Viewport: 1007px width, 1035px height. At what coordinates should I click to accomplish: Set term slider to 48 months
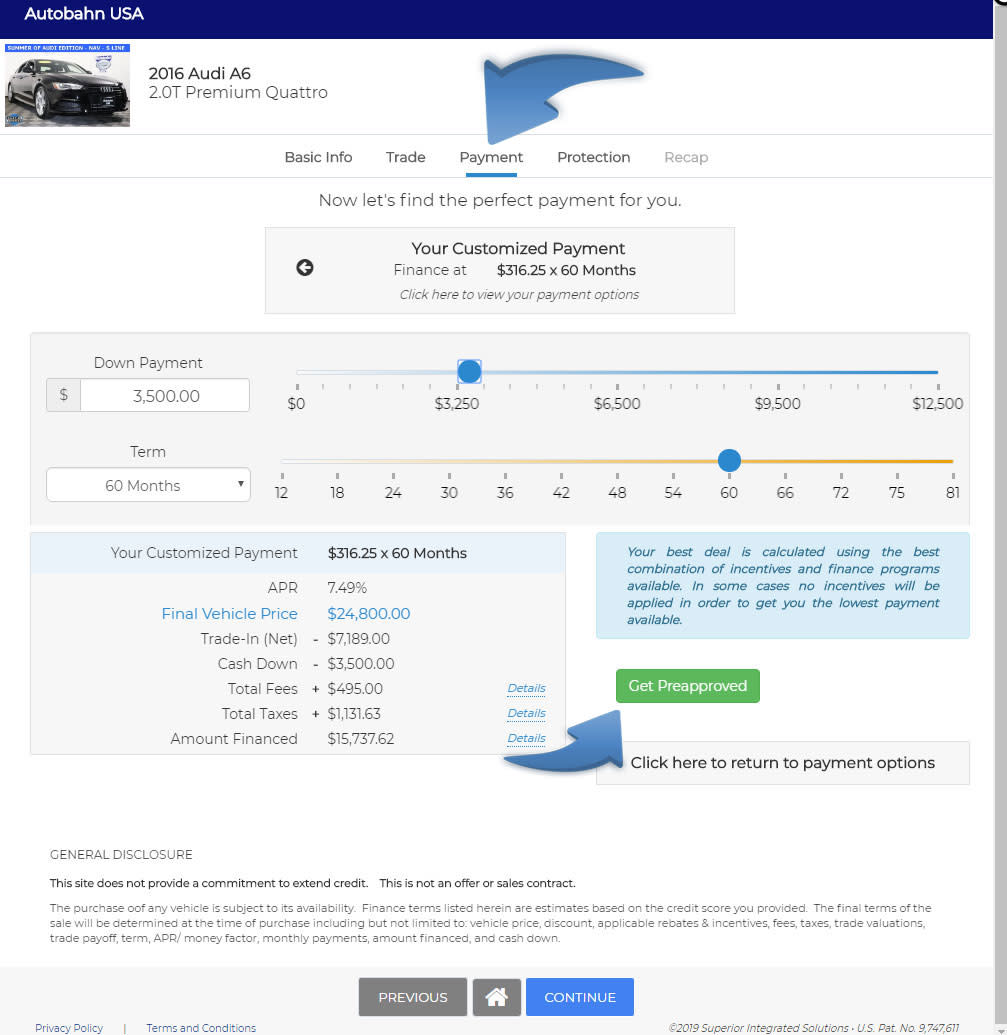(617, 461)
